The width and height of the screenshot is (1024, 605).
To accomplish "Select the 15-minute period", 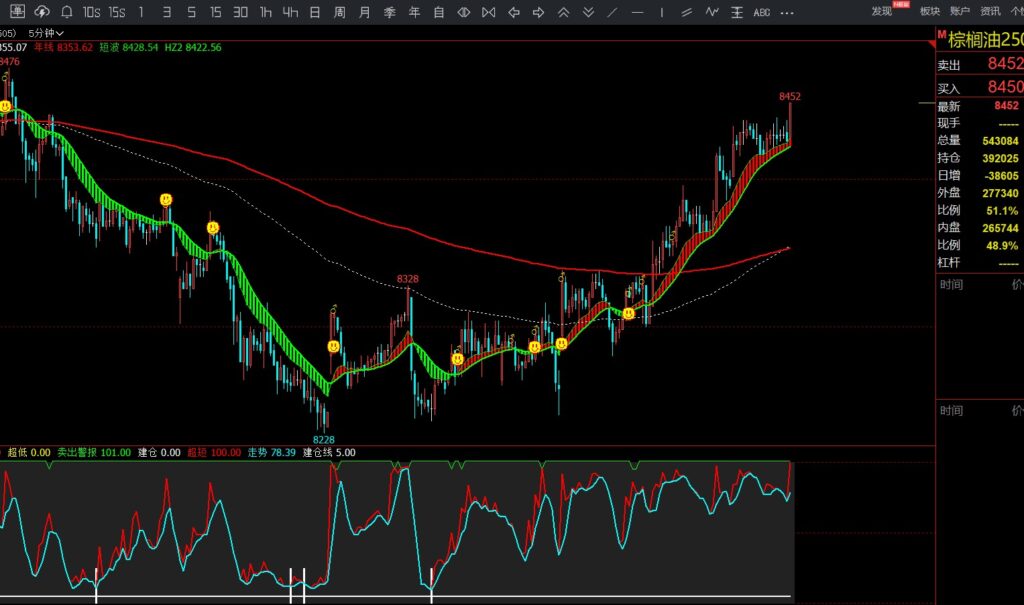I will pyautogui.click(x=216, y=12).
